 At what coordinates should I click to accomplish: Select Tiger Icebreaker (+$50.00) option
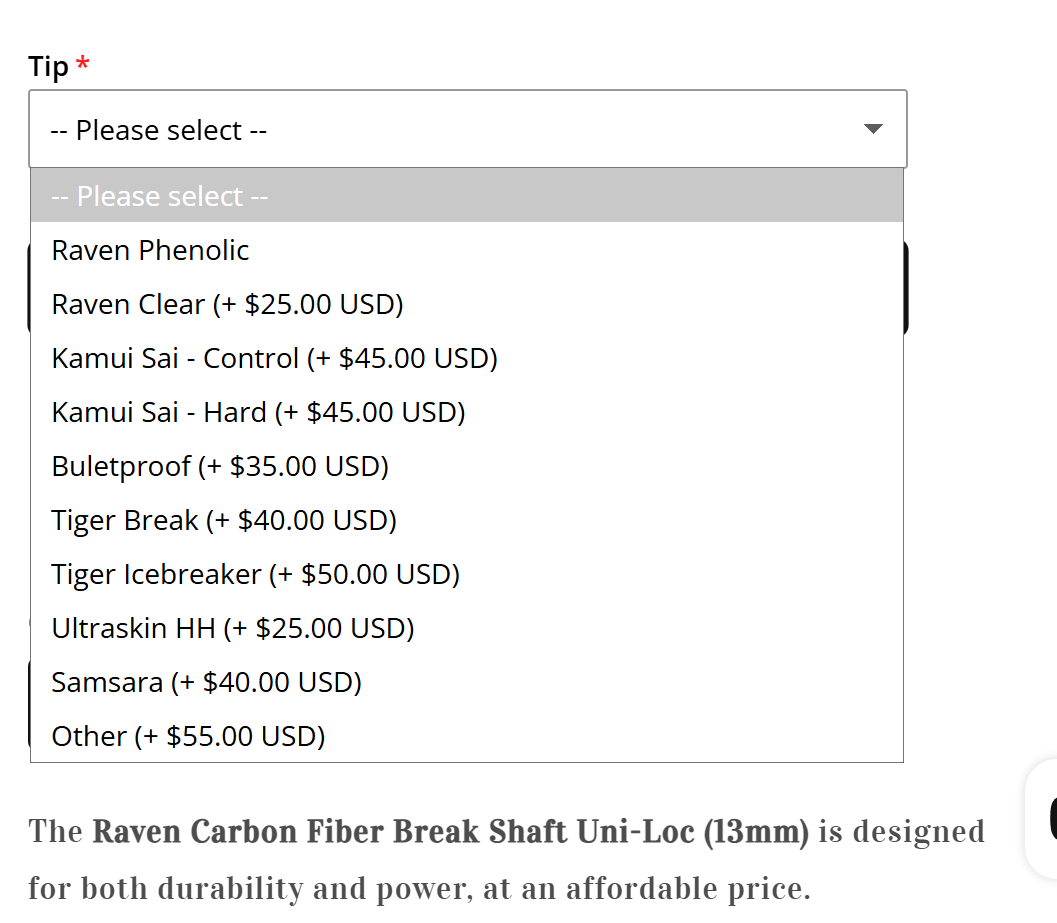point(255,574)
